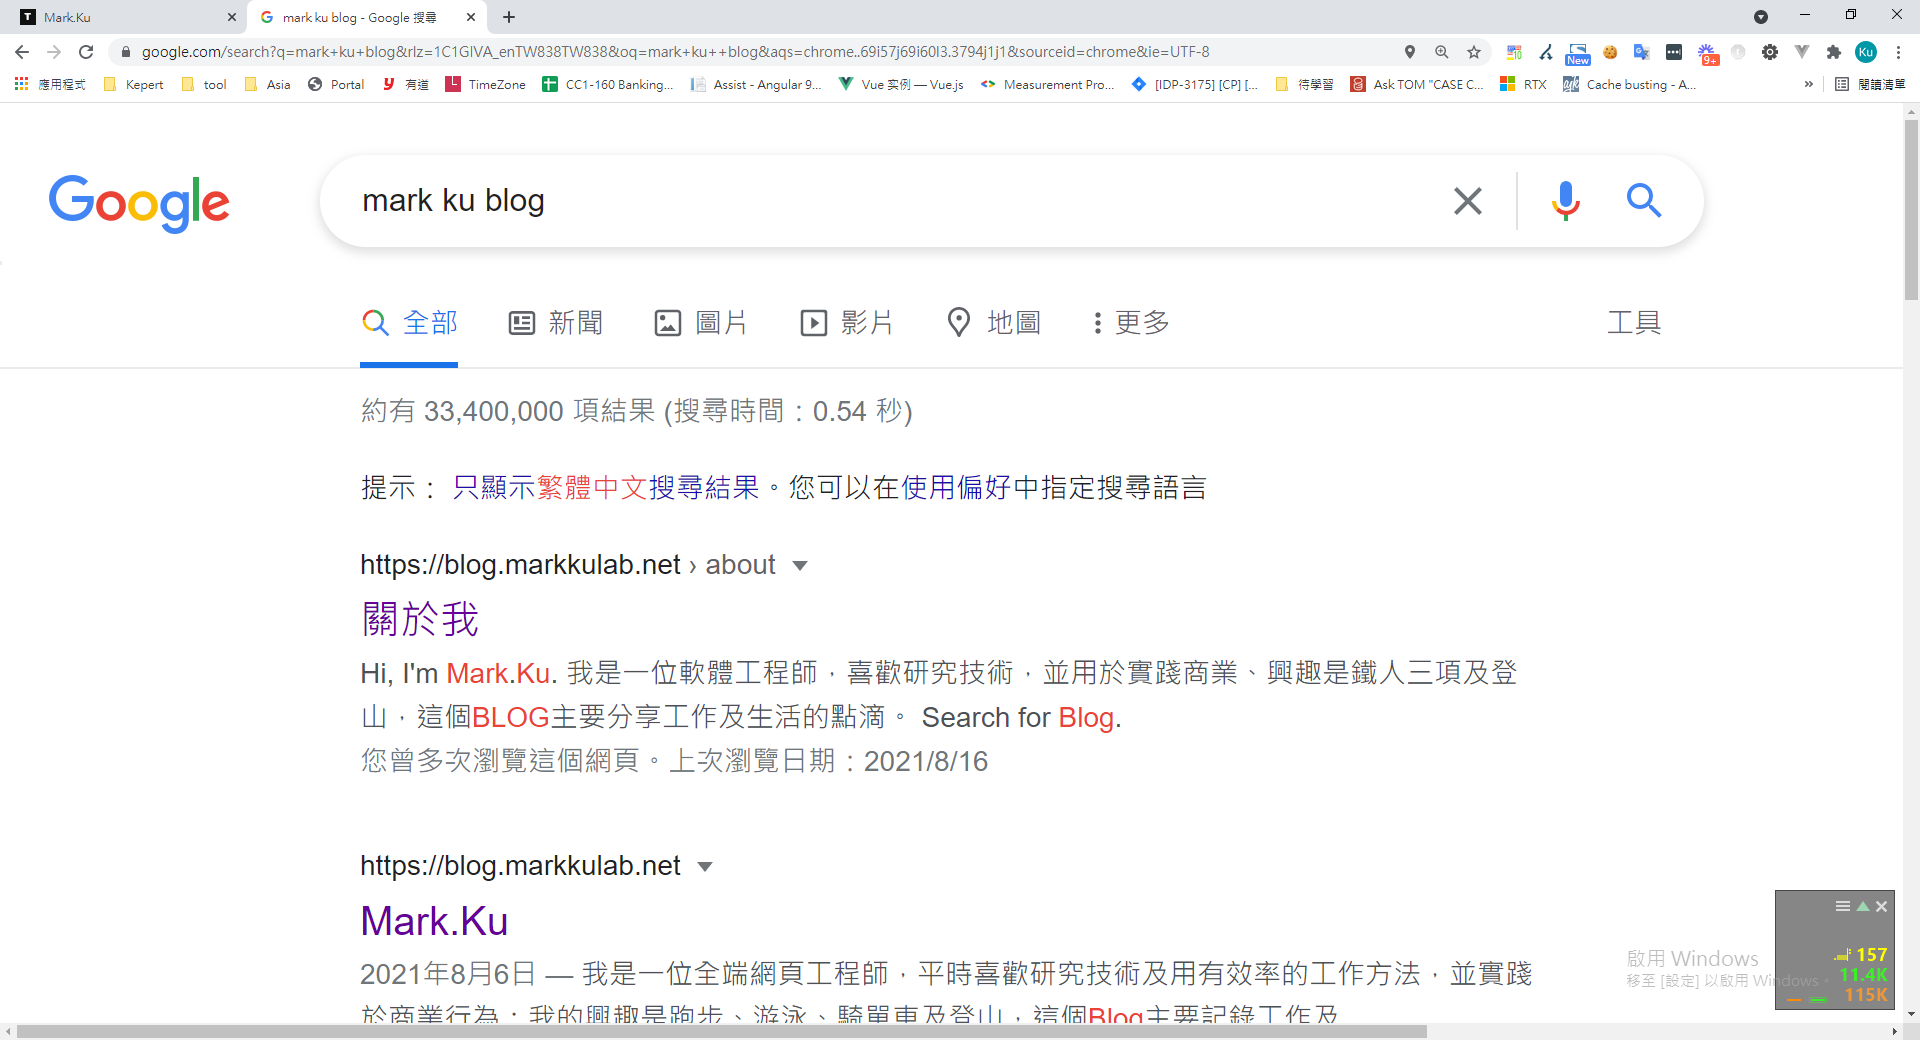
Task: Open the Google Apps bookmarks shortcut icon
Action: point(21,85)
